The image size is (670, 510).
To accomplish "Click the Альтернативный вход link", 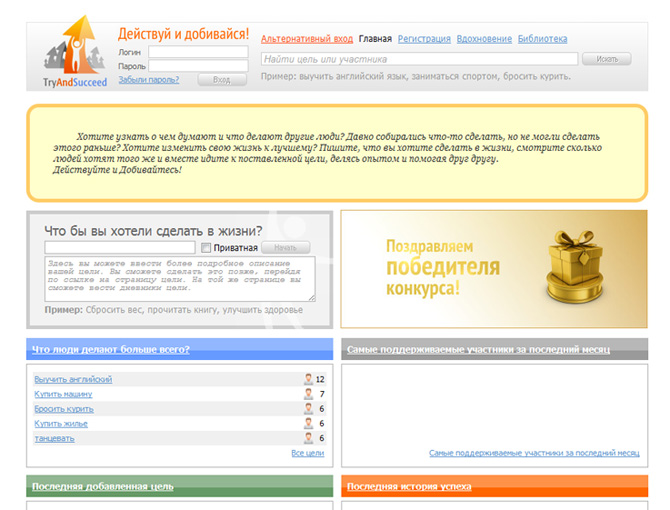I will point(307,39).
